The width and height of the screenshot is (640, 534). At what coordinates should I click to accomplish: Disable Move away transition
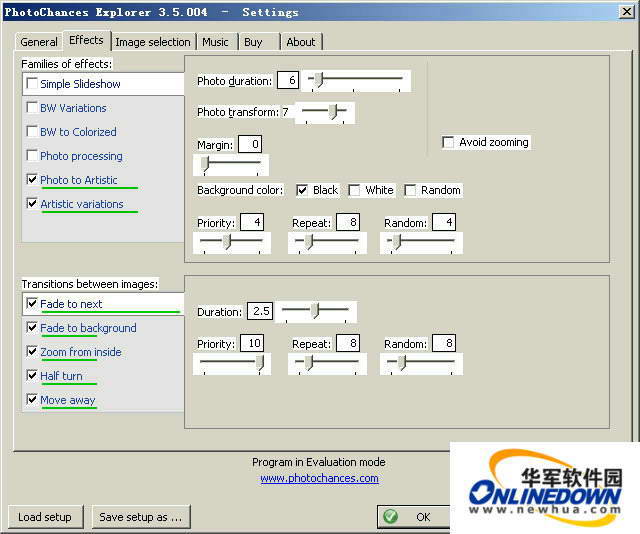click(x=32, y=399)
